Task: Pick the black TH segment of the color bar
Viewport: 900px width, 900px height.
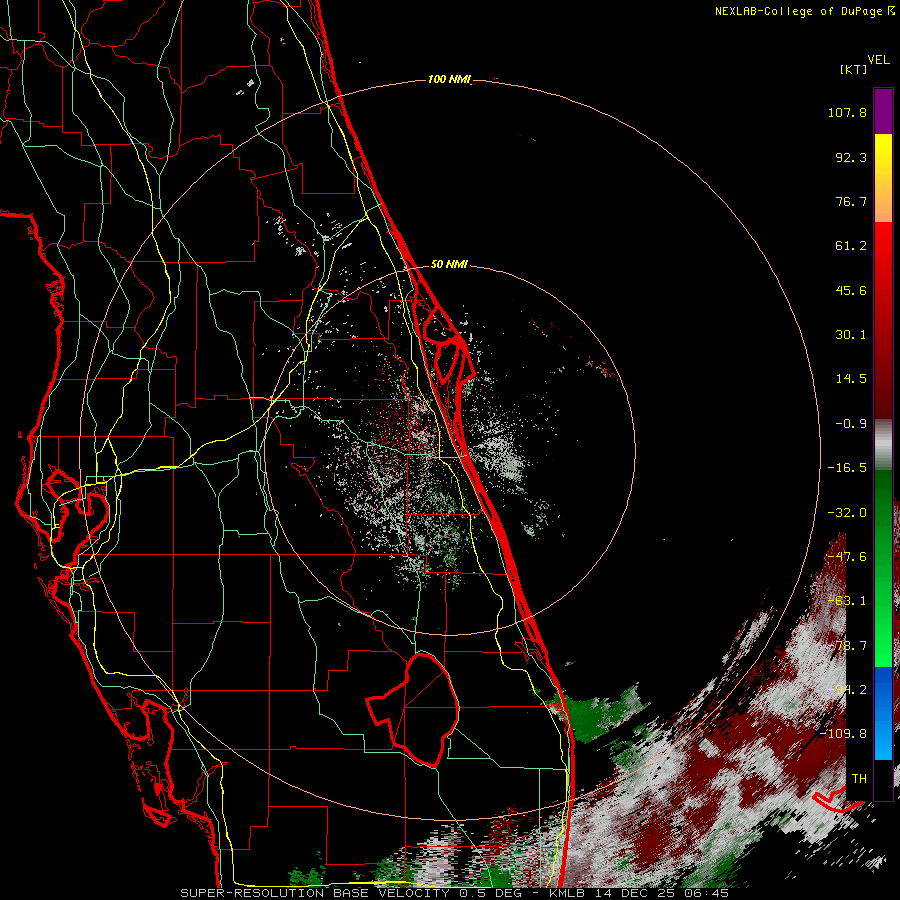Action: pyautogui.click(x=883, y=780)
